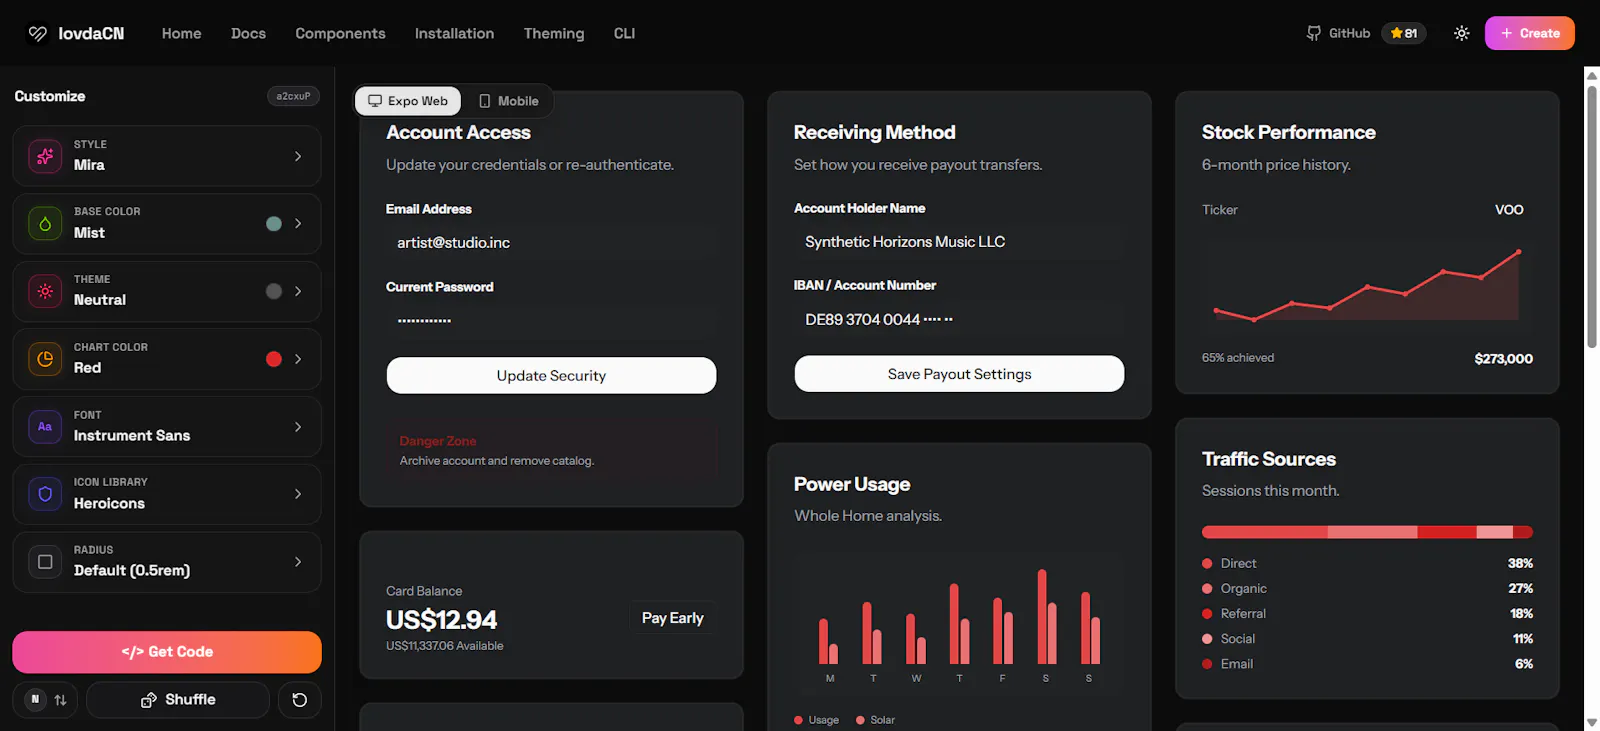Click the Radius square icon
This screenshot has height=731, width=1600.
[45, 562]
